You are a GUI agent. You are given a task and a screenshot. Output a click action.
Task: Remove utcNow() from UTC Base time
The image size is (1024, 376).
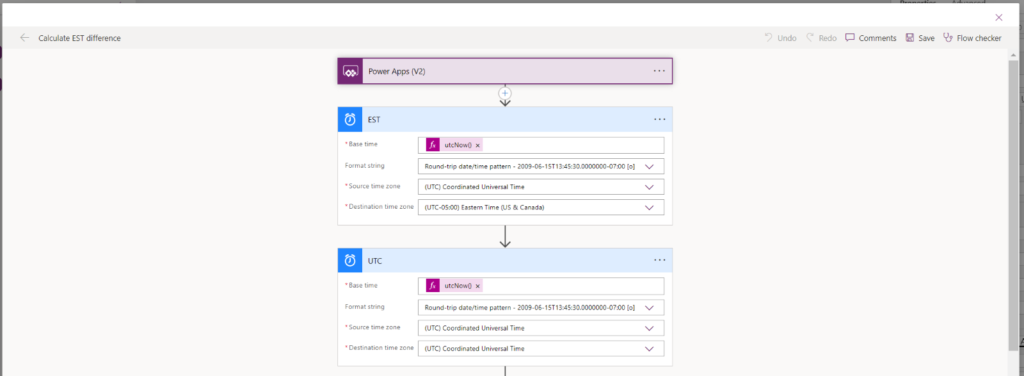click(x=477, y=286)
